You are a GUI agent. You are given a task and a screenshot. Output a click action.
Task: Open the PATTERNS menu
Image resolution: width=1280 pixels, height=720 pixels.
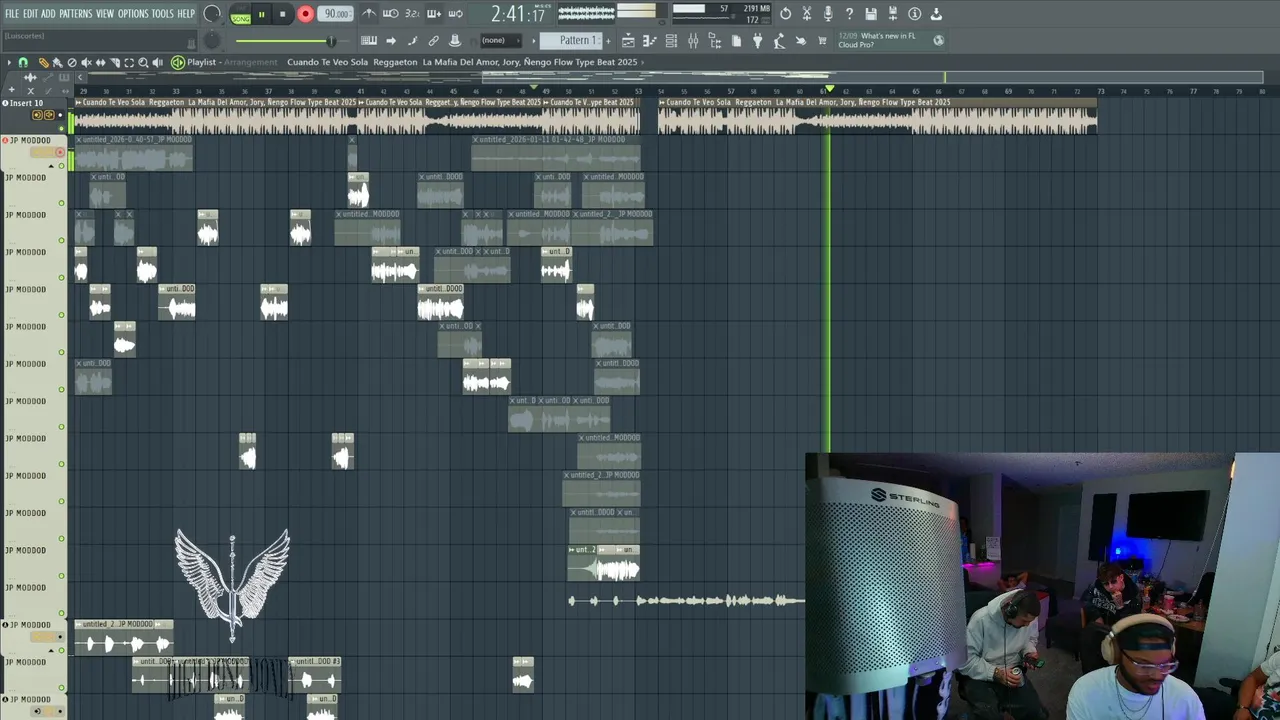point(75,14)
